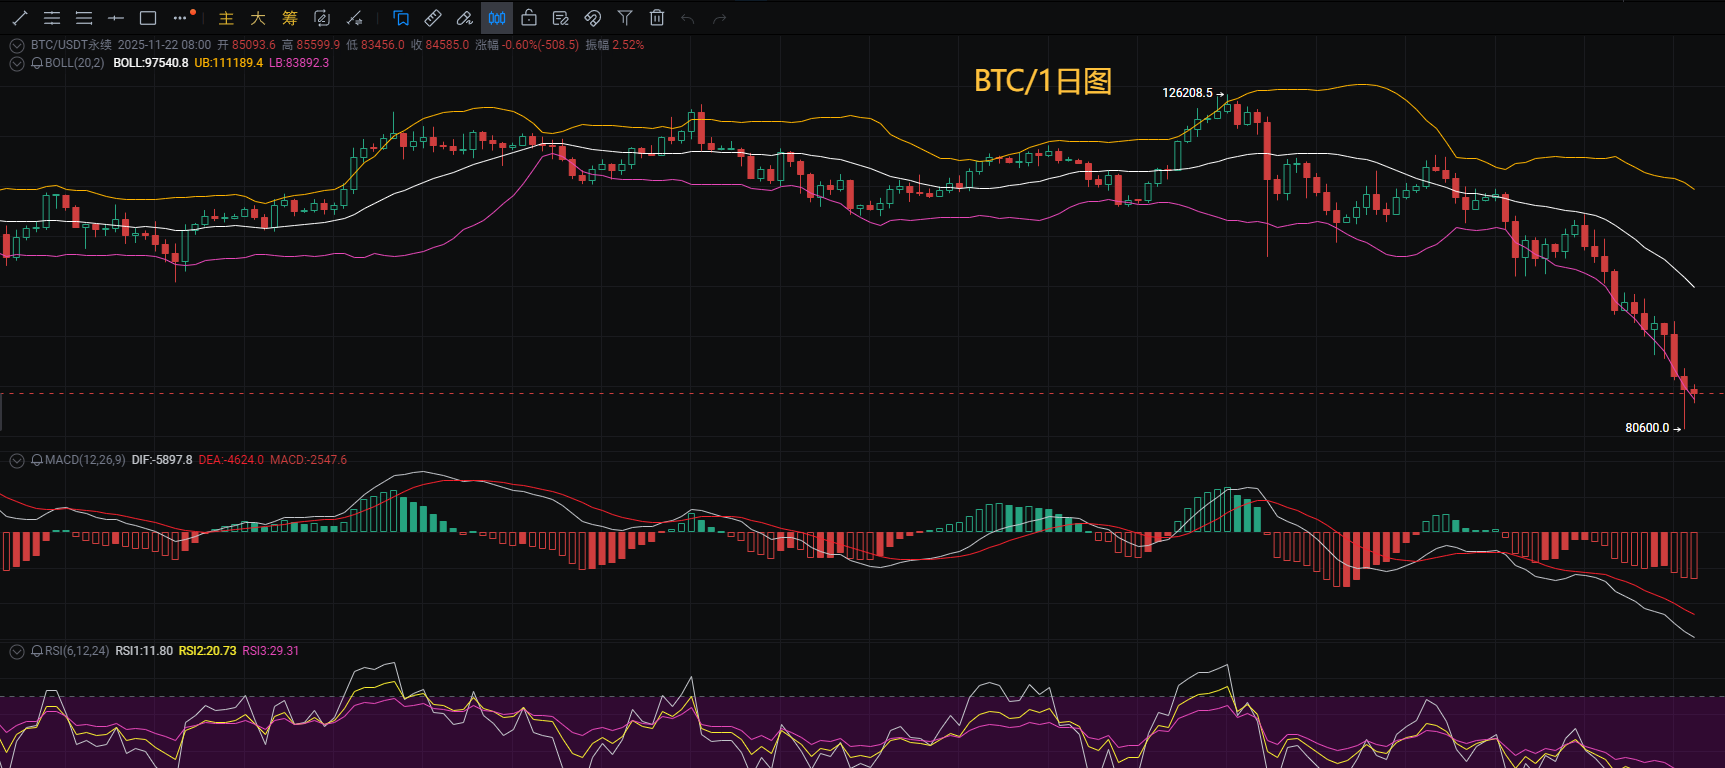Toggle the MACD indicator alert bell
The height and width of the screenshot is (768, 1725).
[x=37, y=460]
